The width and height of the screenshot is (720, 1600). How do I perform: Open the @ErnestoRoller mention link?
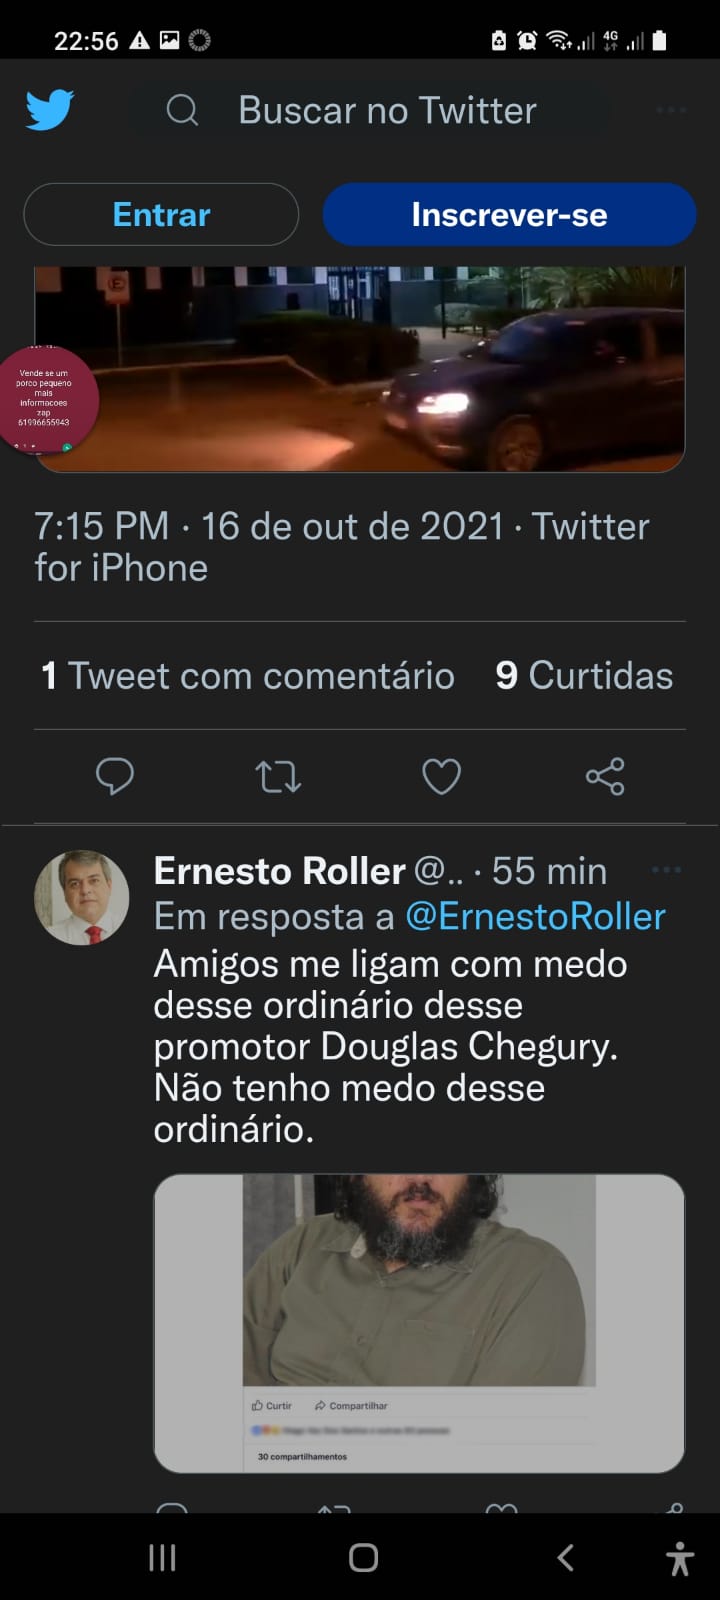click(535, 917)
